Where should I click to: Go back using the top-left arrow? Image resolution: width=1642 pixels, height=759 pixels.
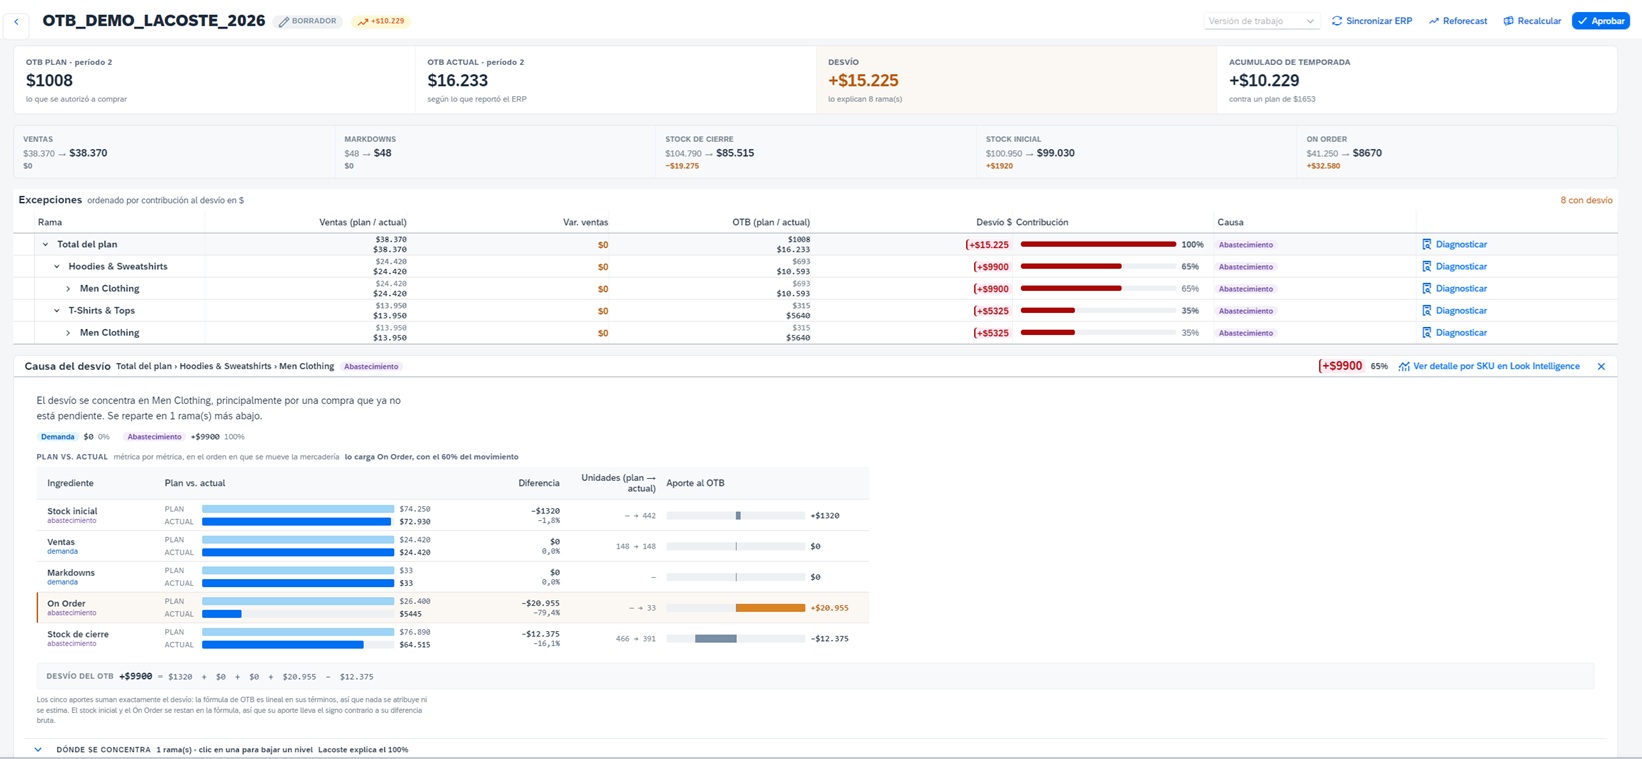tap(16, 21)
